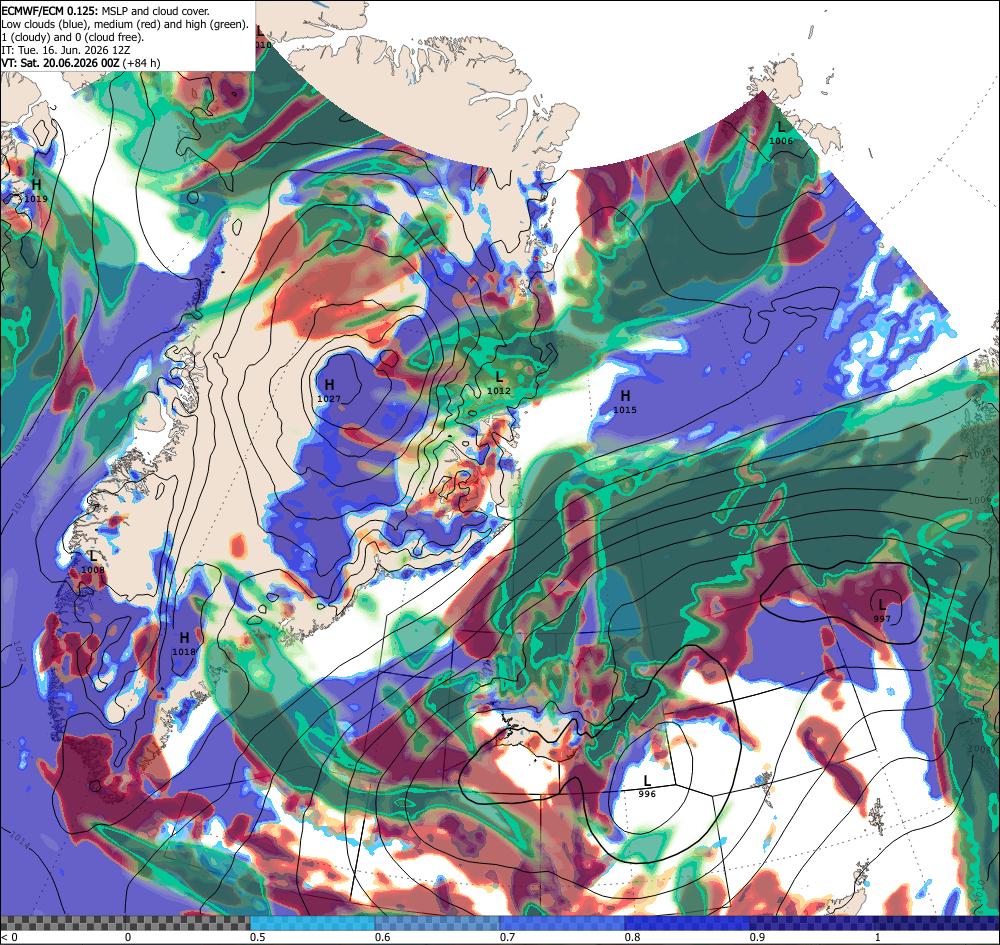Click the VT valid time line
This screenshot has height=945, width=1000.
coord(80,63)
